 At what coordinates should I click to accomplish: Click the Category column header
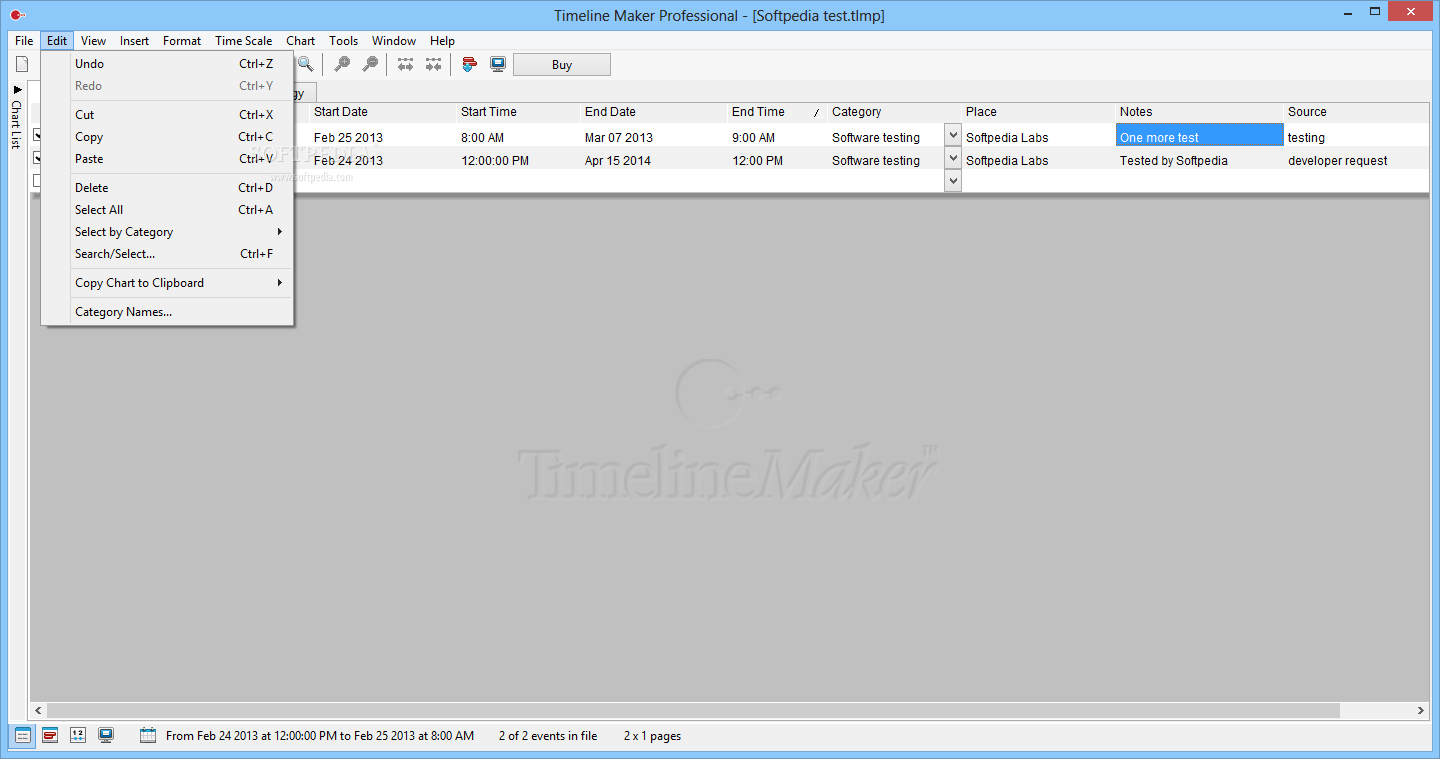(893, 112)
